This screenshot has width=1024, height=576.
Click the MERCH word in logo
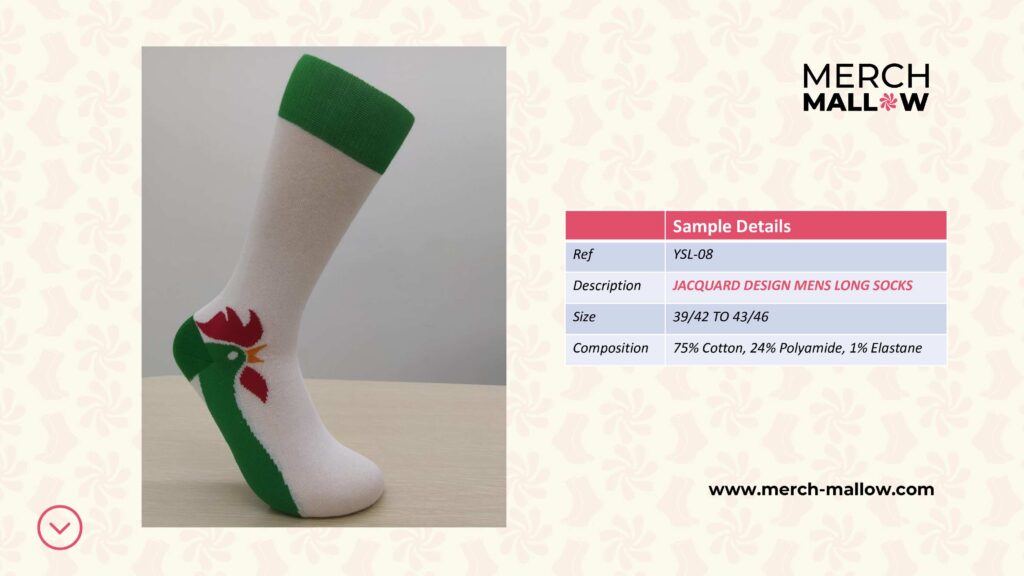(x=866, y=76)
